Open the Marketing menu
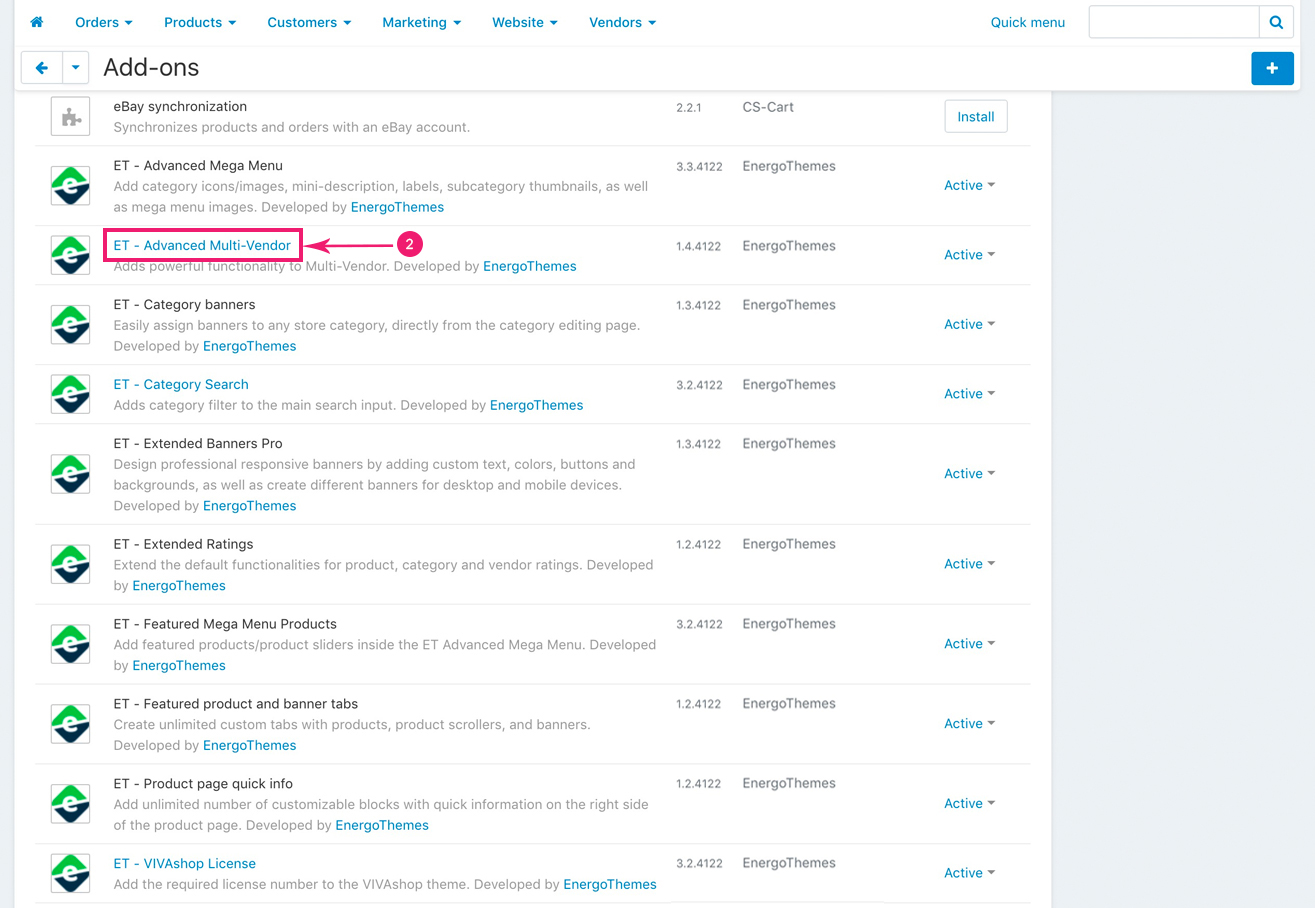1315x908 pixels. (421, 22)
